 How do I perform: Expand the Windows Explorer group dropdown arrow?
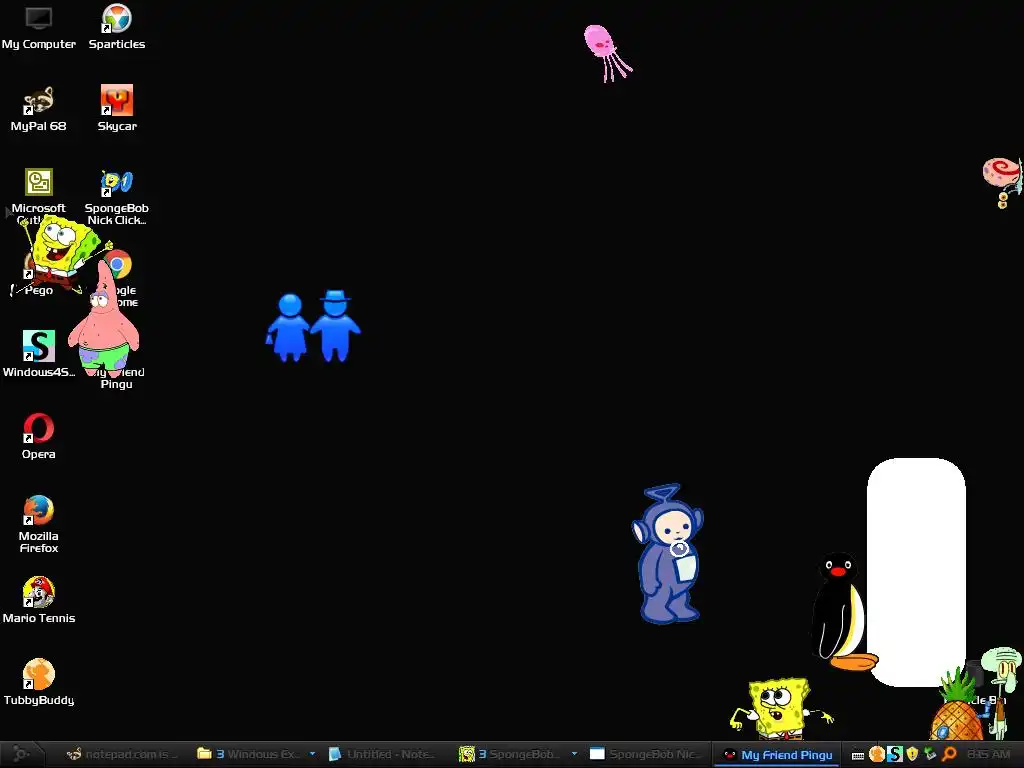[x=313, y=754]
